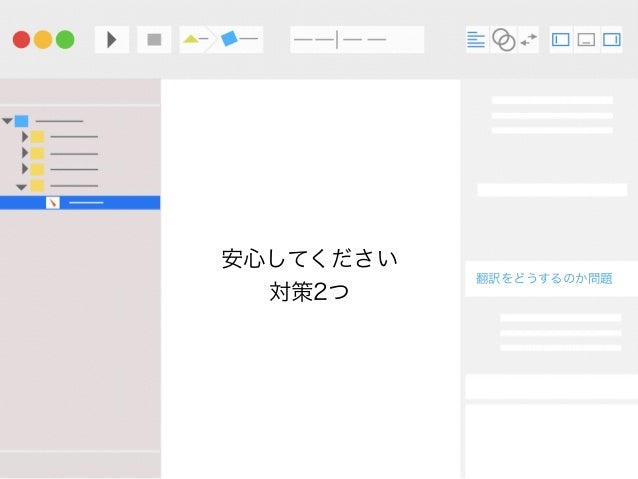This screenshot has width=638, height=479.
Task: Expand the first yellow folder
Action: click(25, 137)
